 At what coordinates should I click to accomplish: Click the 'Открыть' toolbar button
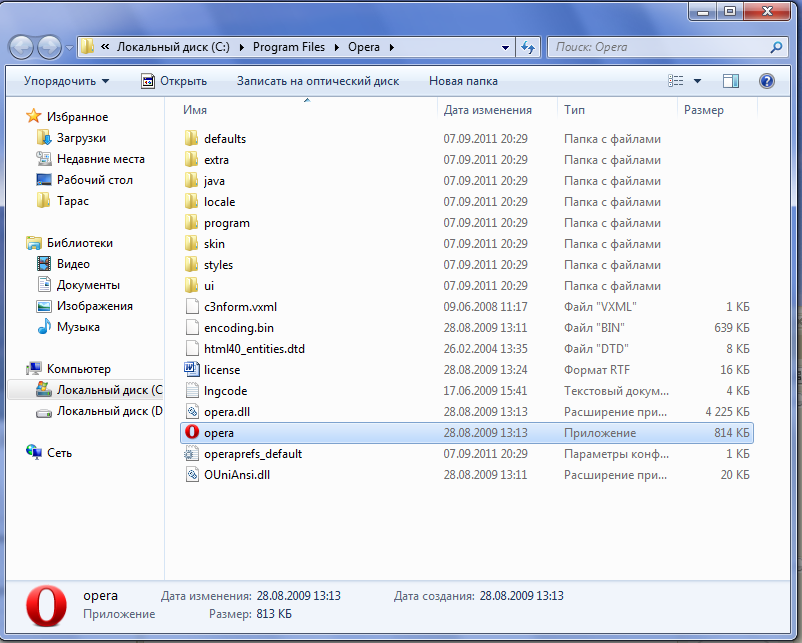click(174, 81)
